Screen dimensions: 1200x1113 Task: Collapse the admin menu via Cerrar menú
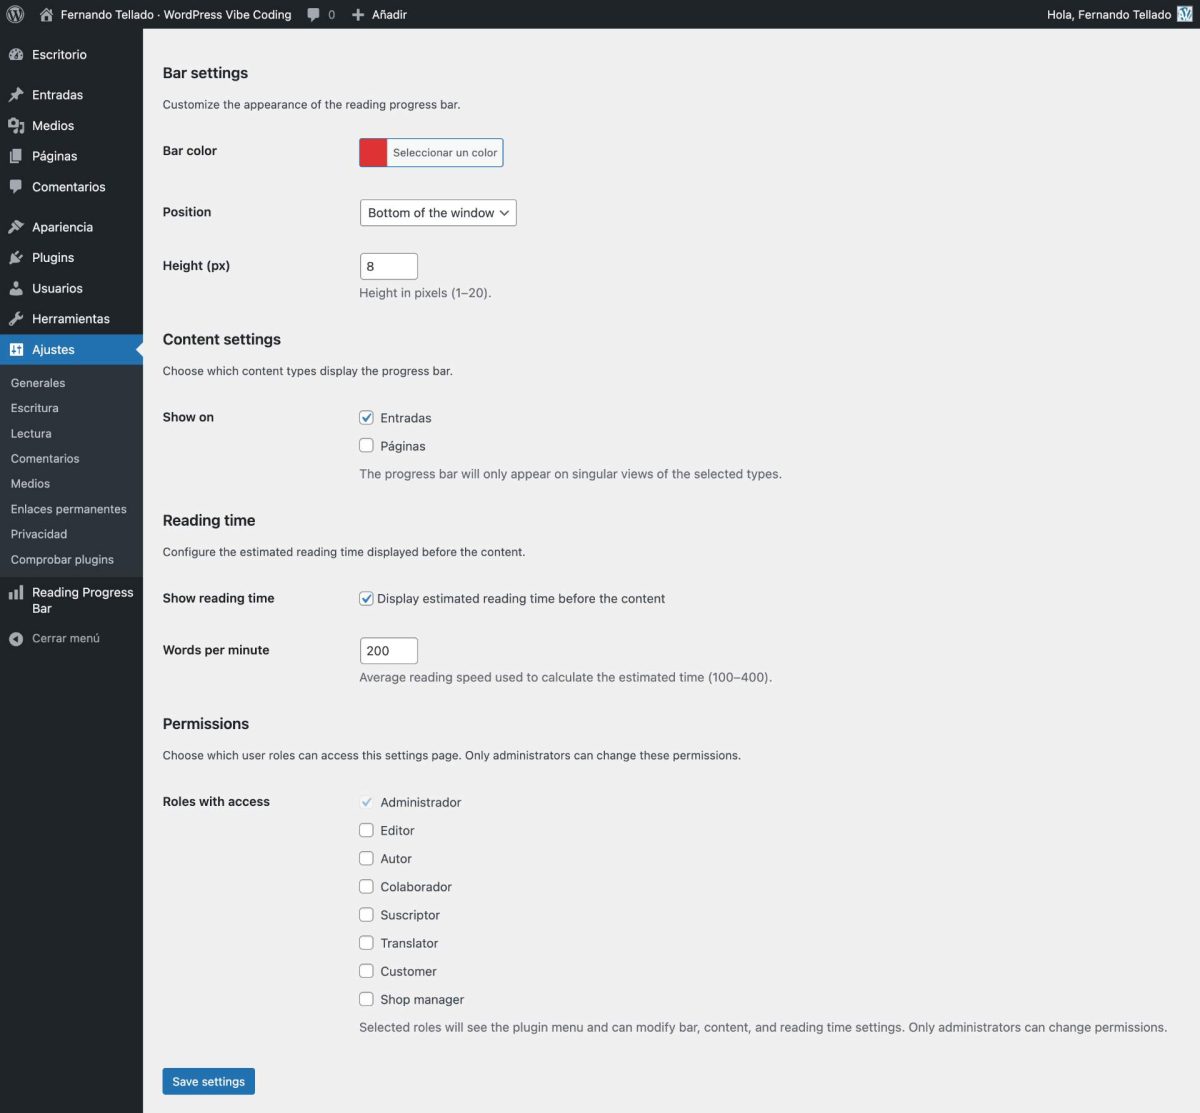click(x=66, y=638)
